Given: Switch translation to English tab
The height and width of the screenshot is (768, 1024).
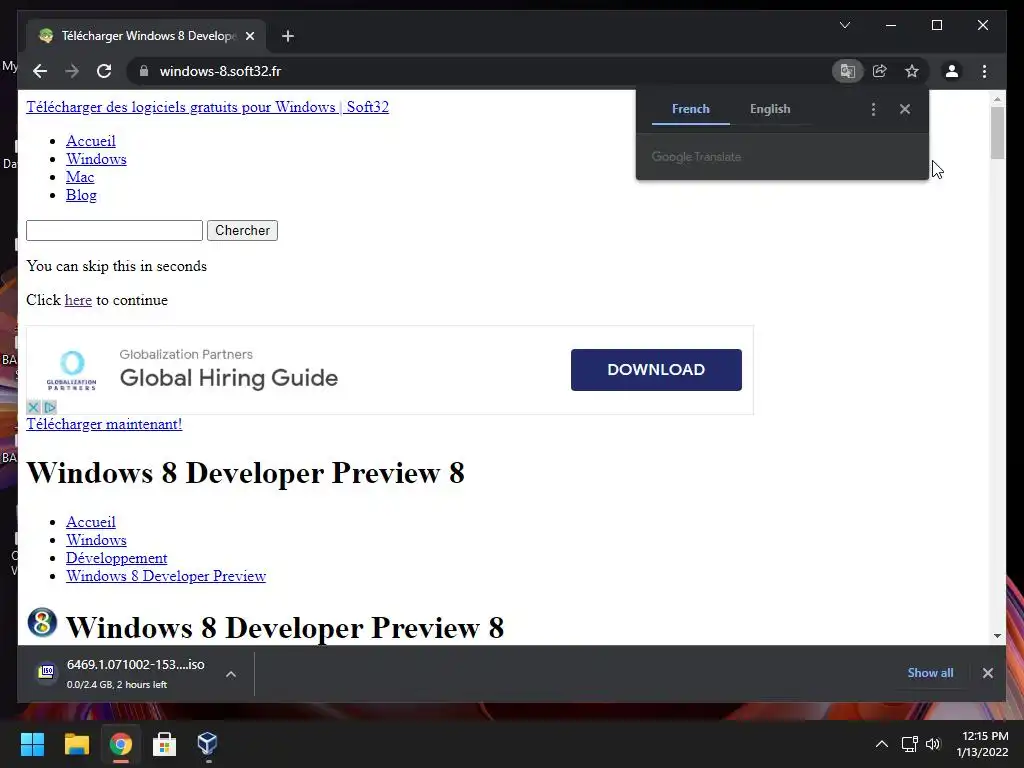Looking at the screenshot, I should tap(770, 109).
